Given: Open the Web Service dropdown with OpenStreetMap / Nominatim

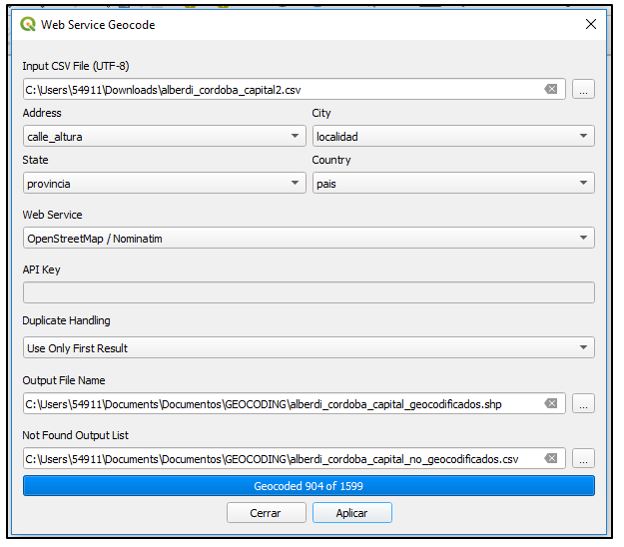Looking at the screenshot, I should coord(309,238).
